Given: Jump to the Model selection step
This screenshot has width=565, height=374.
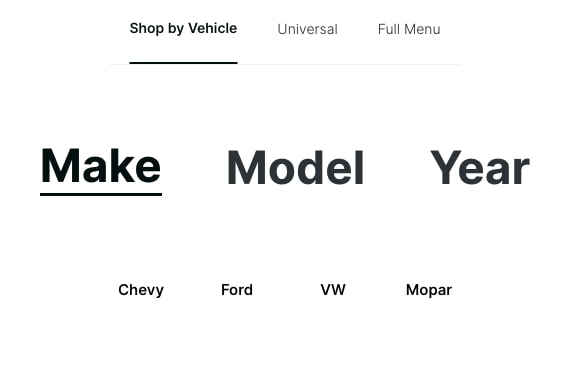Looking at the screenshot, I should pos(295,168).
